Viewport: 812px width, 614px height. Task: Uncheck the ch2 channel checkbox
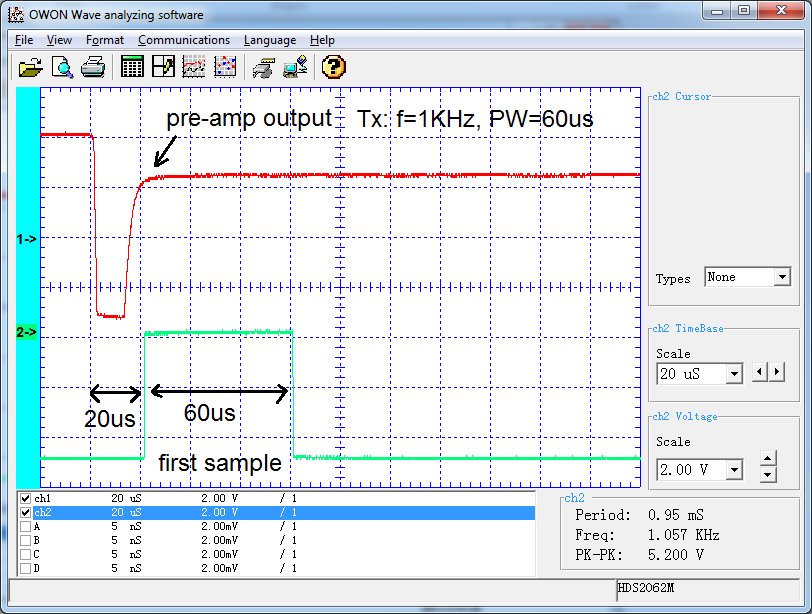point(25,512)
